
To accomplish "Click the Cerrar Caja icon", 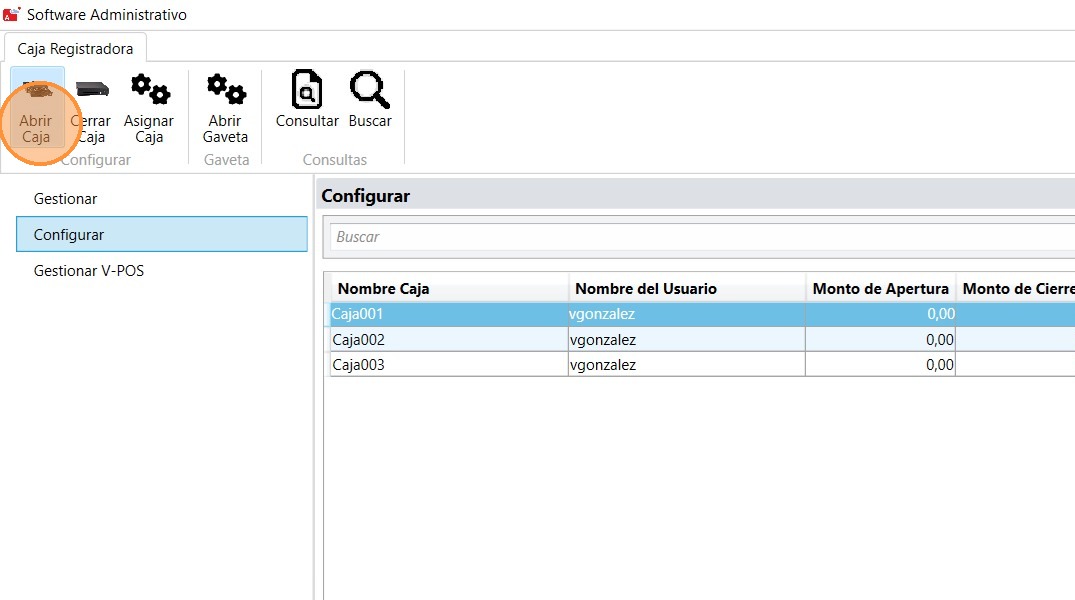I will (92, 92).
